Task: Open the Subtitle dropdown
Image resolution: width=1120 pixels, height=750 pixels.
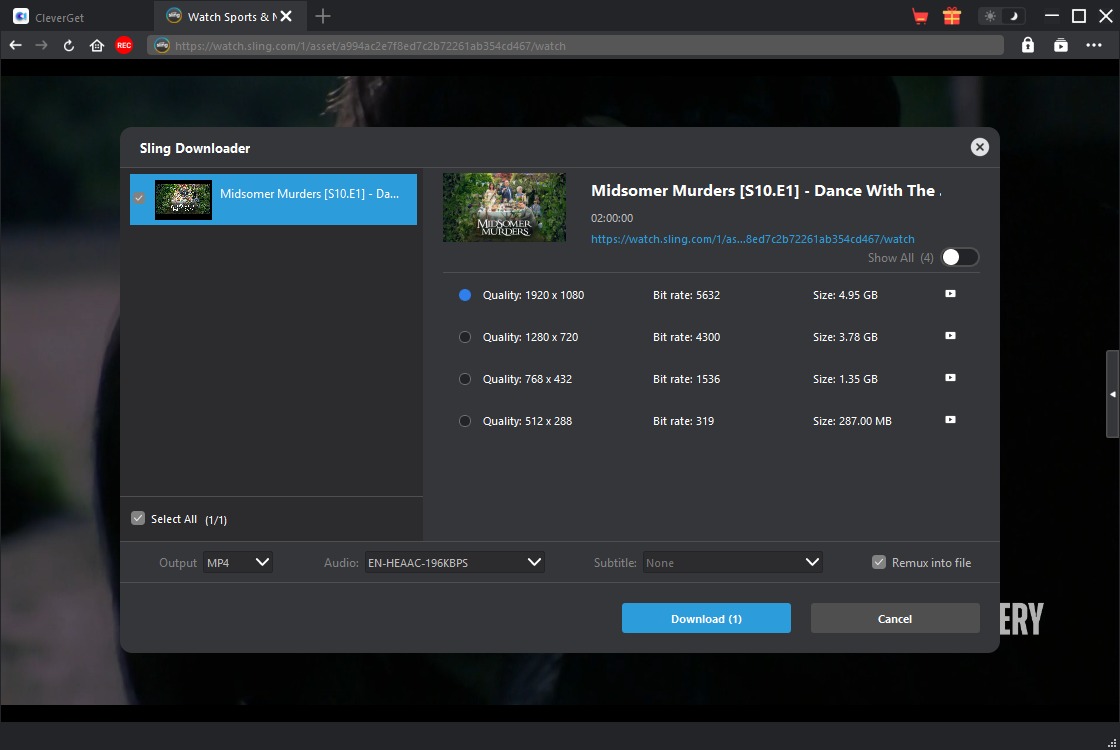Action: 732,562
